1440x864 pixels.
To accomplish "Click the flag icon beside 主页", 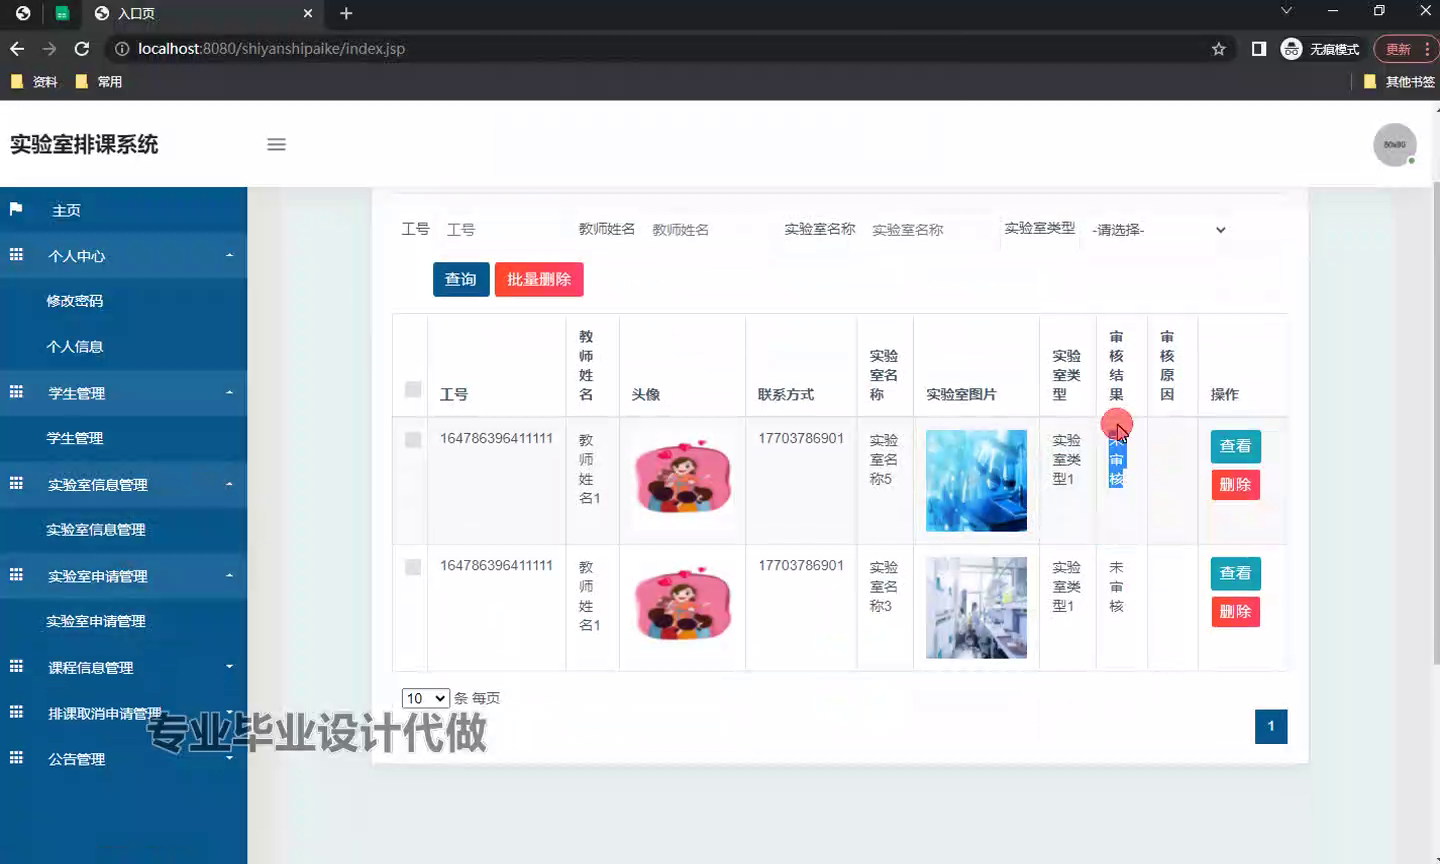I will pos(16,209).
